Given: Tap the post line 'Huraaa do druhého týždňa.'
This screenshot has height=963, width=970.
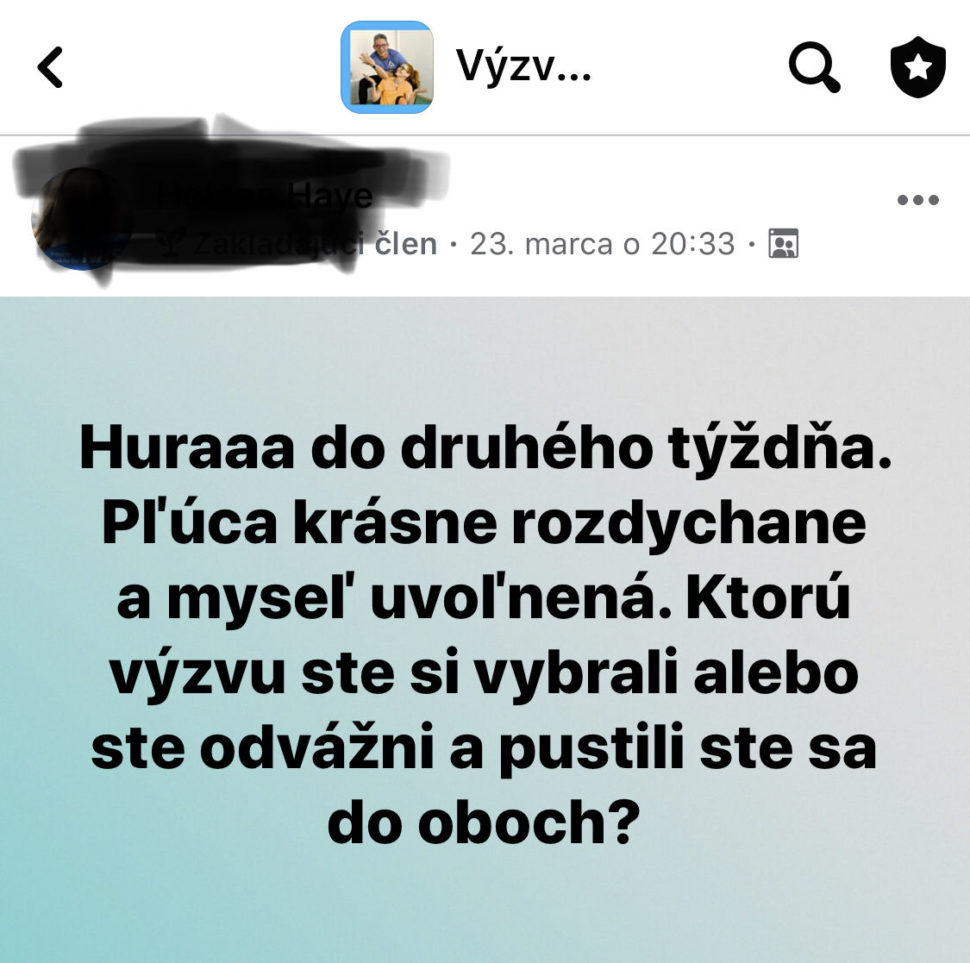Looking at the screenshot, I should coord(485,448).
